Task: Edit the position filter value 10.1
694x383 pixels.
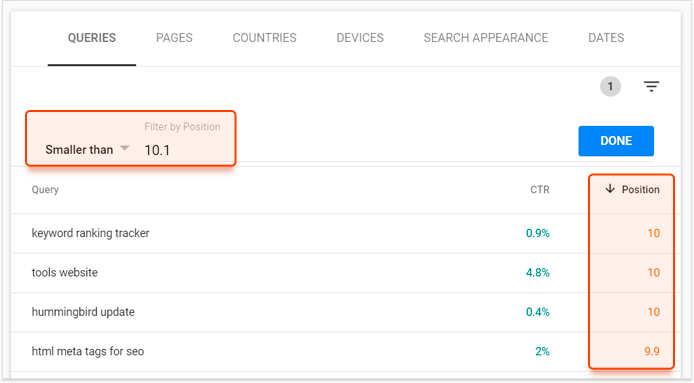Action: click(x=157, y=151)
